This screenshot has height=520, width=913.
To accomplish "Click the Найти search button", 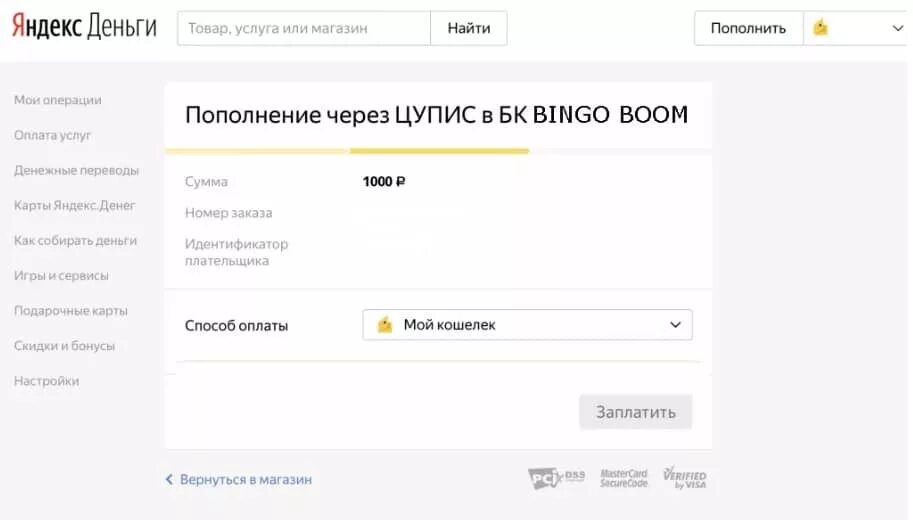I will click(469, 28).
